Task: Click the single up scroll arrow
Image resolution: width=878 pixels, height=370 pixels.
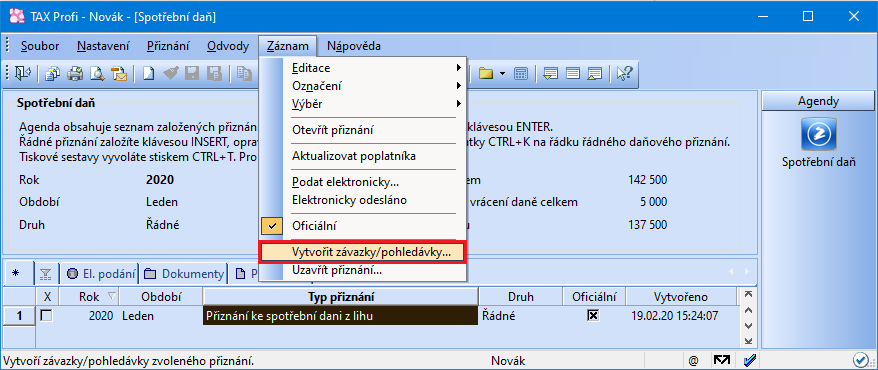Action: pyautogui.click(x=749, y=310)
